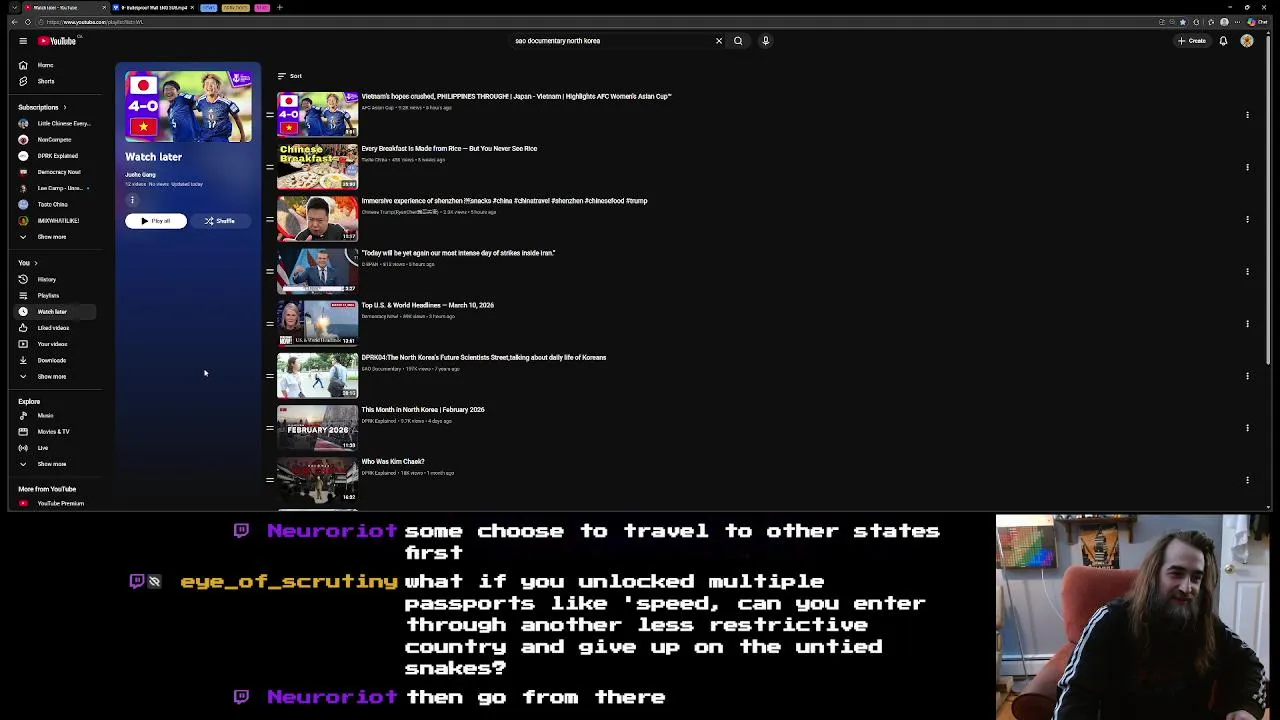Open the Today will be yet again video
Screen dimensions: 1280x720
[x=458, y=253]
